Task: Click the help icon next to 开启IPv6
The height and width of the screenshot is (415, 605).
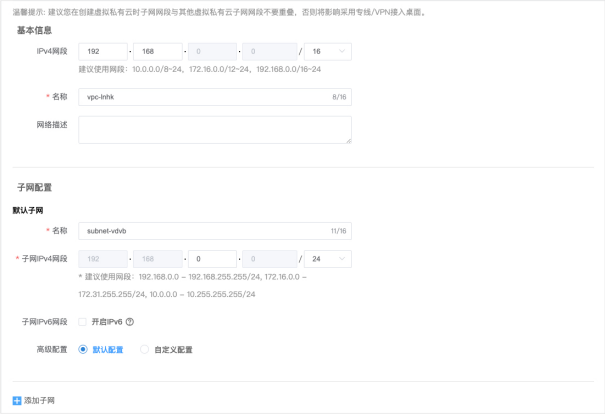Action: [x=130, y=321]
